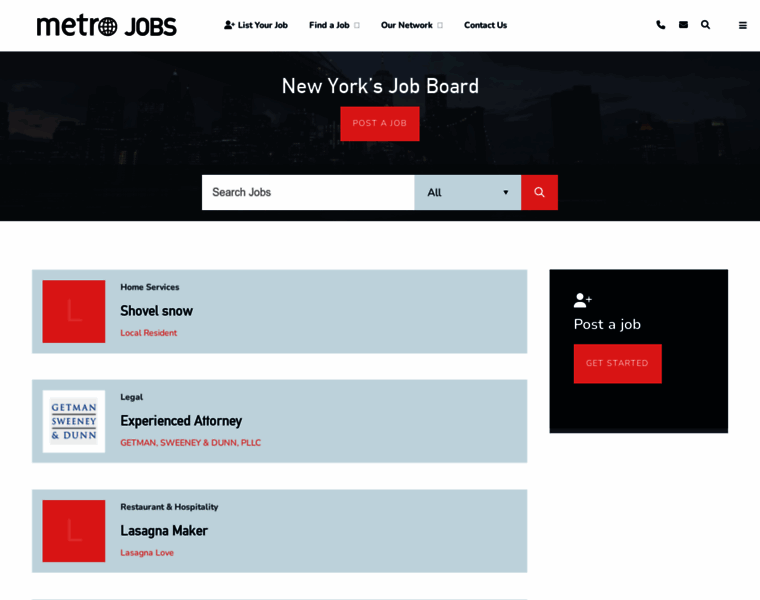Screen dimensions: 760x600
Task: Click the Lasagna Maker red logo thumbnail
Action: [73, 531]
